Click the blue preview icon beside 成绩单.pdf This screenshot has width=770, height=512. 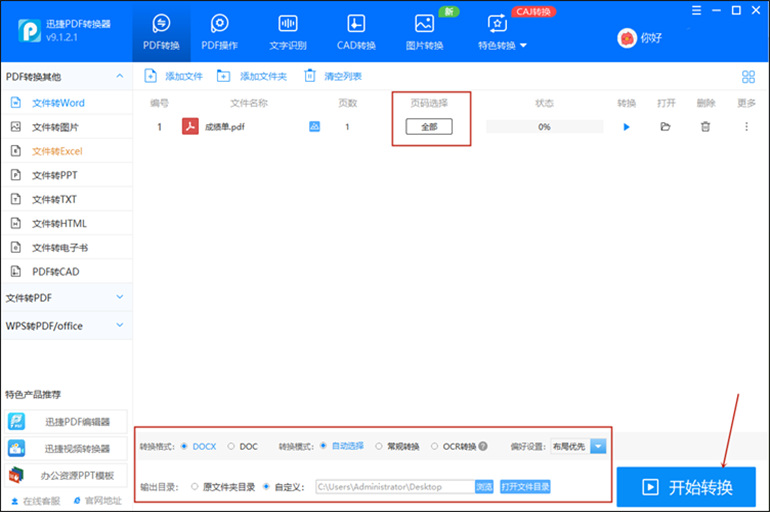[x=314, y=127]
